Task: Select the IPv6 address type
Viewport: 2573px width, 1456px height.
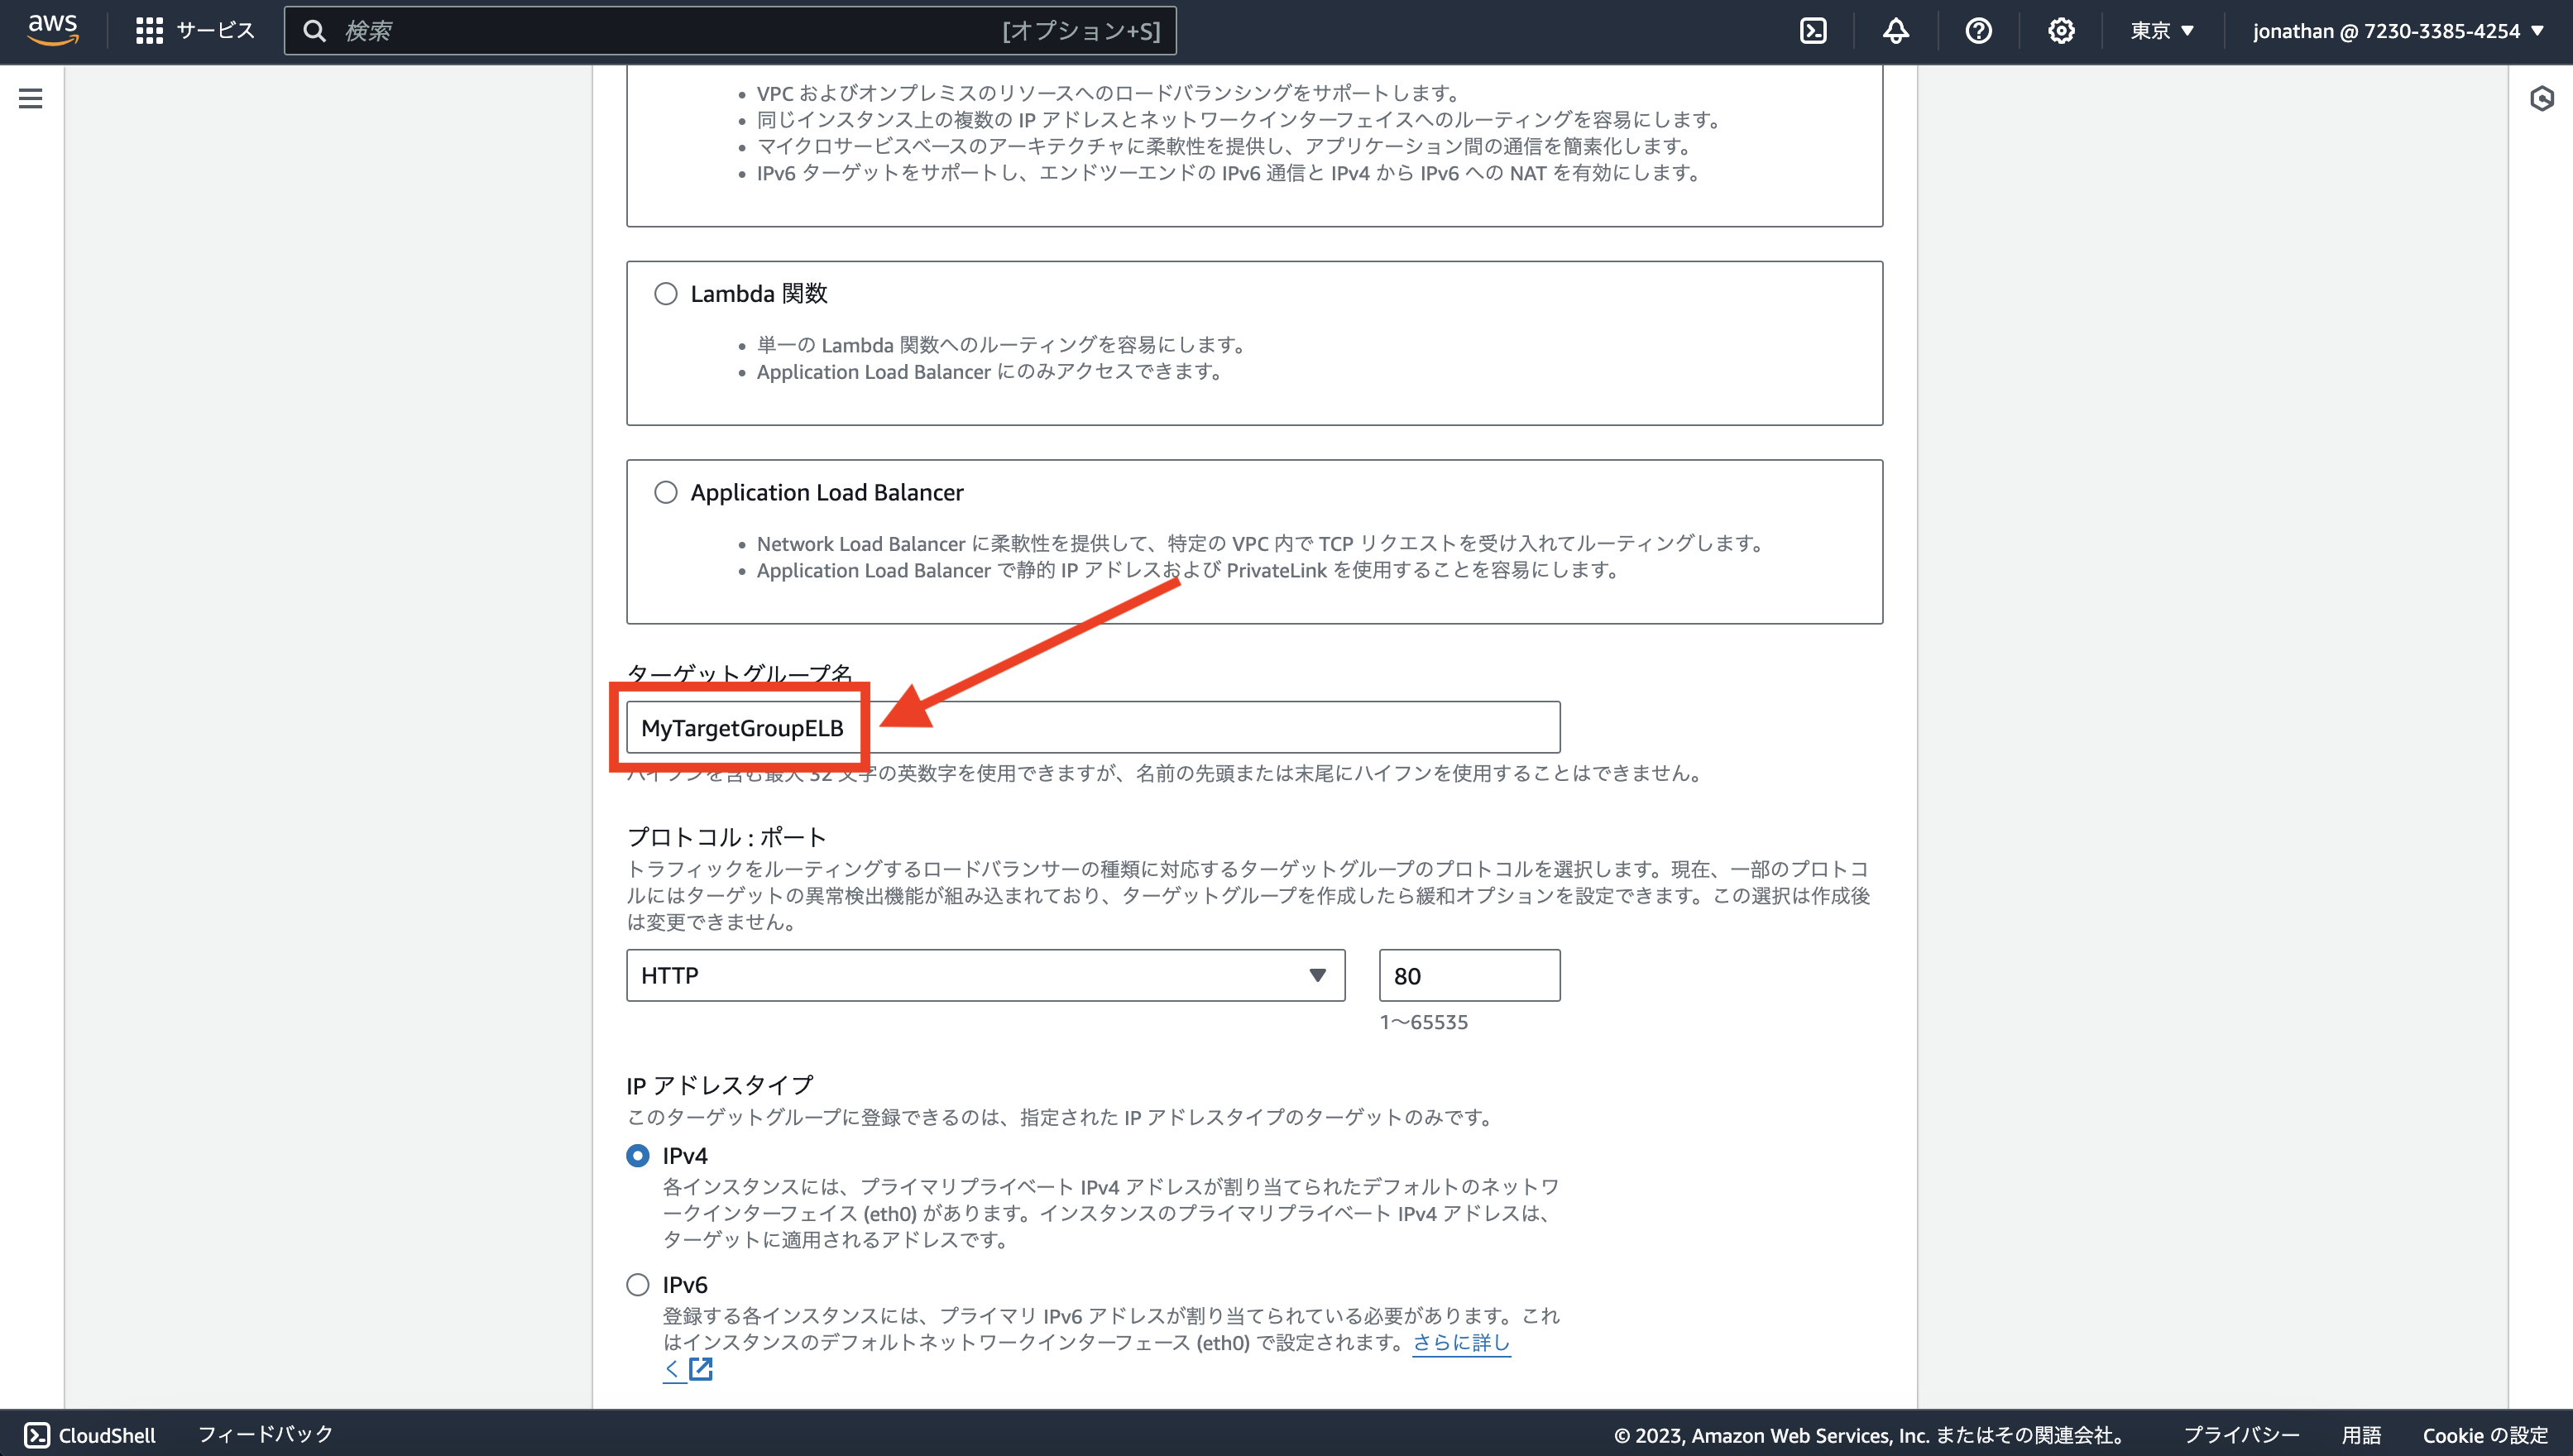Action: click(x=637, y=1284)
